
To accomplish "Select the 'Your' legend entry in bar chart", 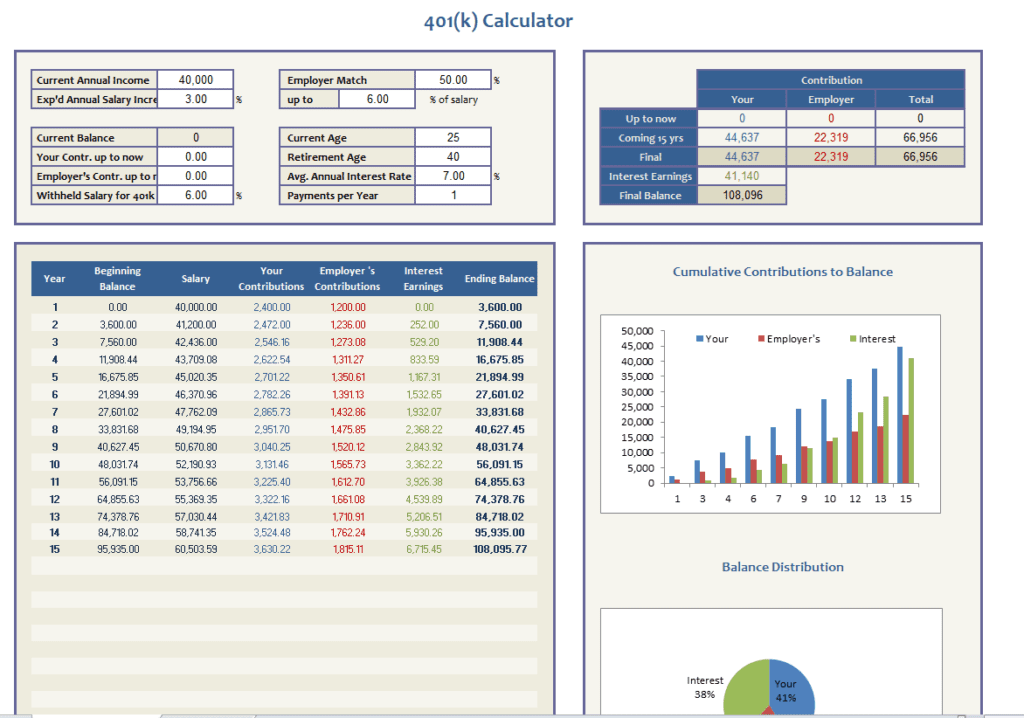I will click(x=712, y=339).
